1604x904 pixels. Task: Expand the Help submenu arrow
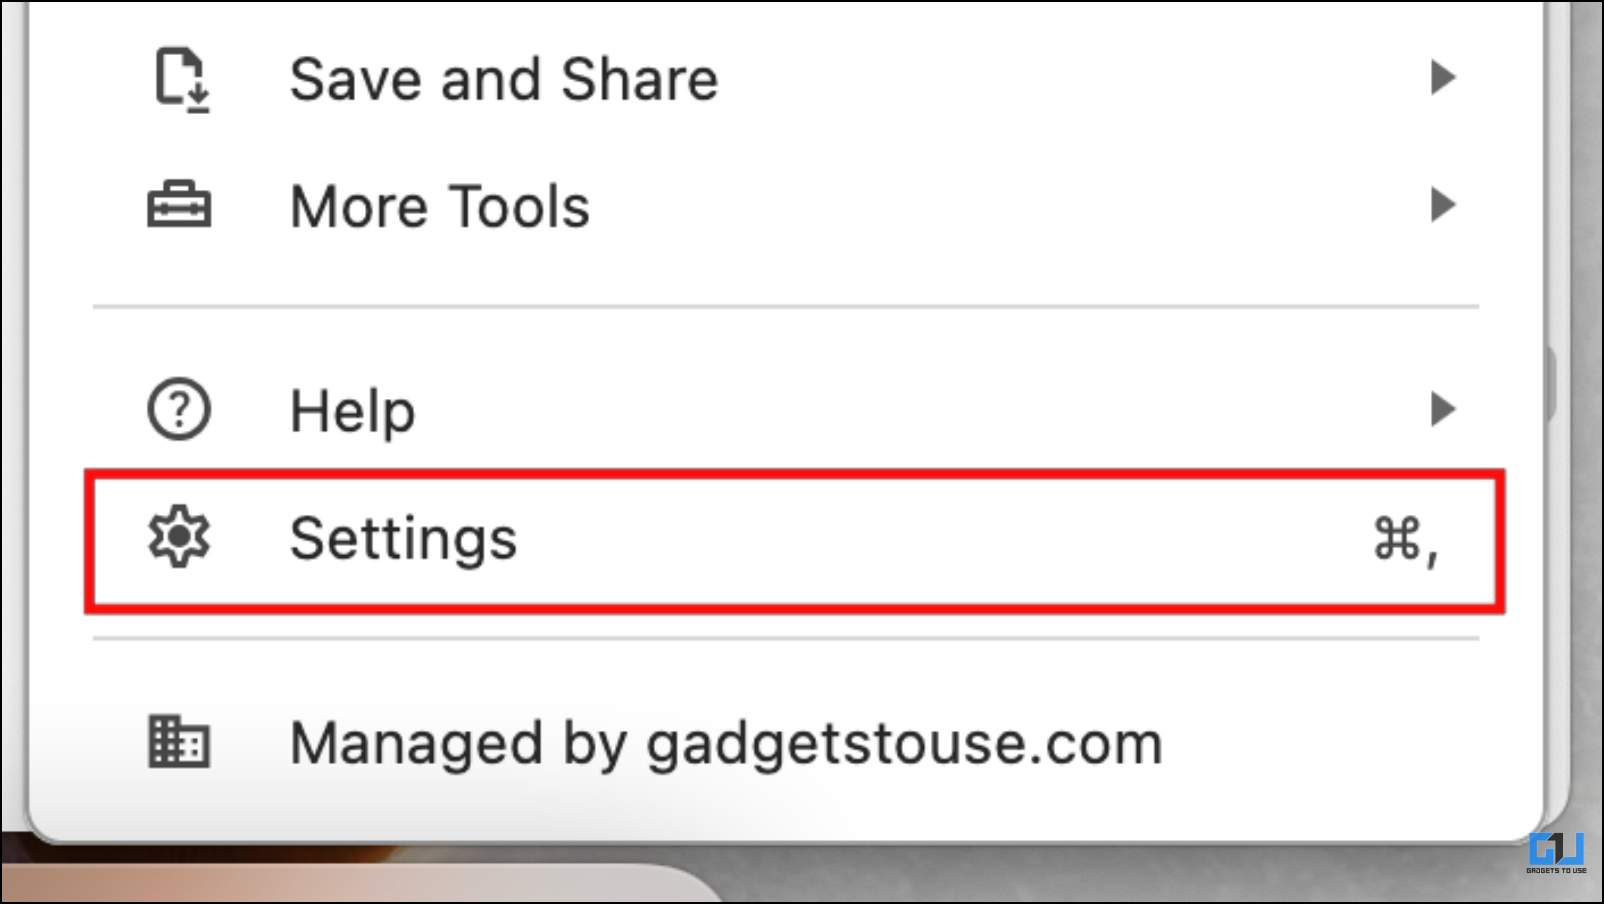[x=1442, y=409]
